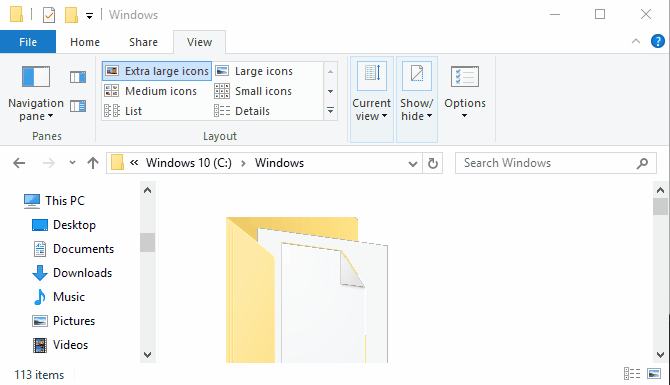
Task: Open the recent locations dropdown
Action: (72, 162)
